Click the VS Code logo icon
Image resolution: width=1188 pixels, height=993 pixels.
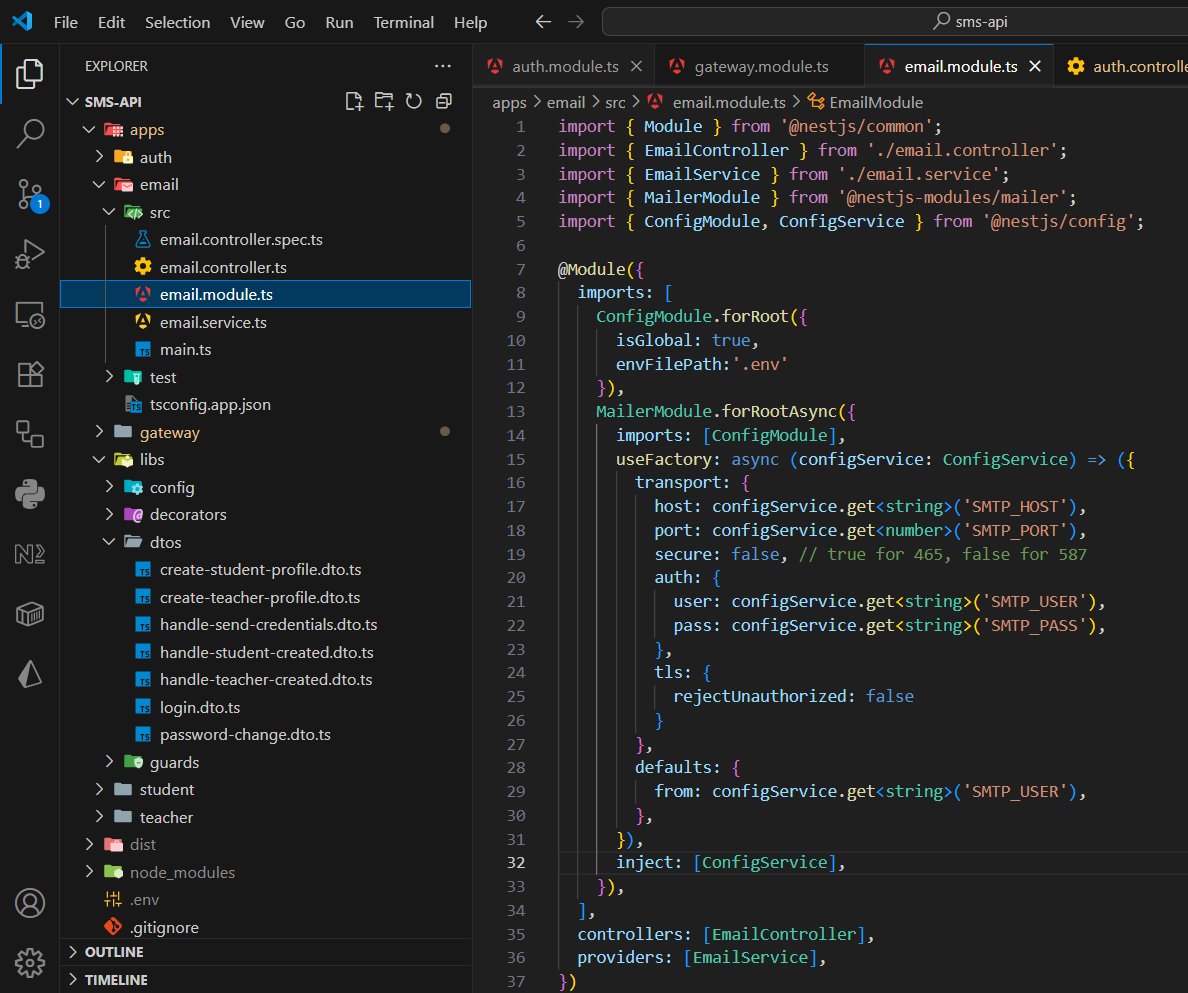23,21
